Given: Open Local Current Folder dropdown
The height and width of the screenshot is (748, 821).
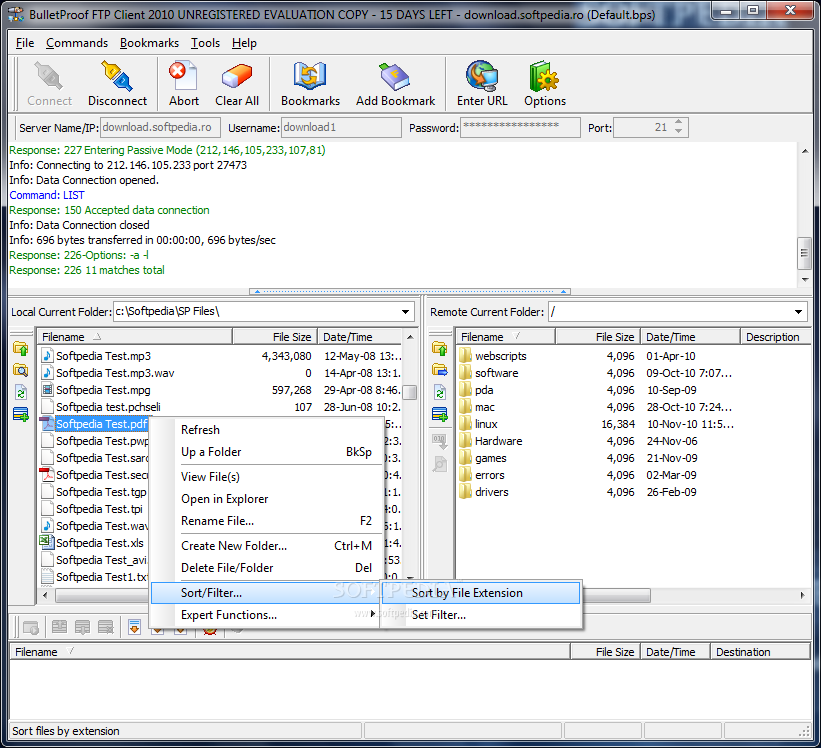Looking at the screenshot, I should pos(405,311).
